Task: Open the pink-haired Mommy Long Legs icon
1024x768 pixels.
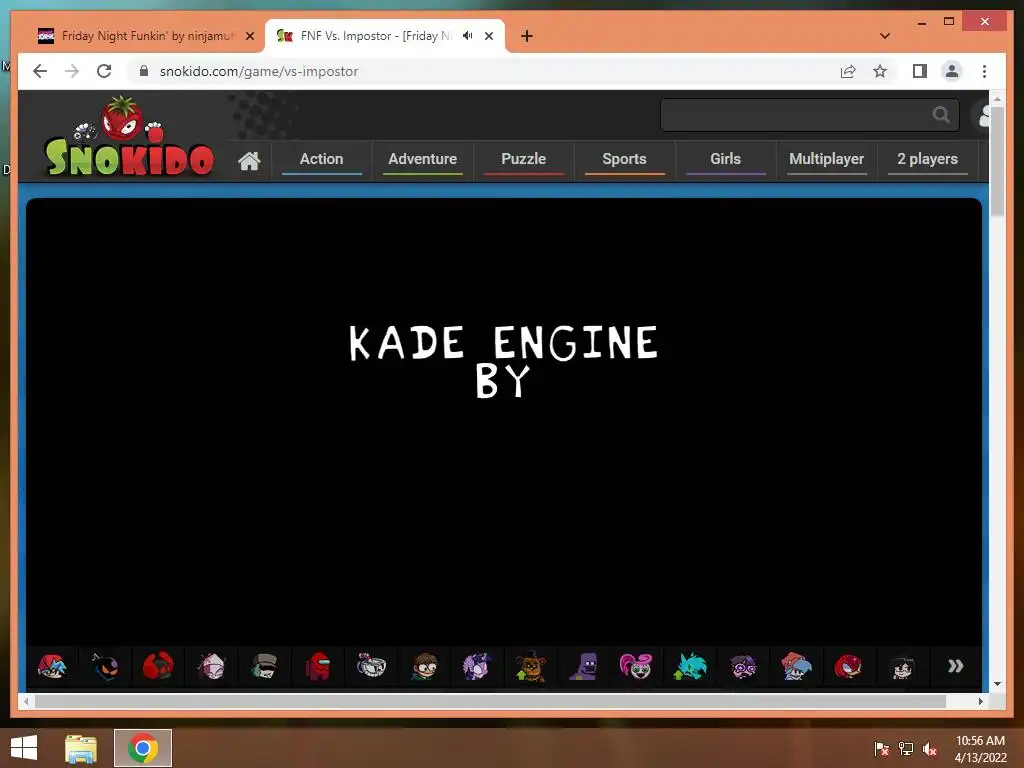Action: point(636,667)
